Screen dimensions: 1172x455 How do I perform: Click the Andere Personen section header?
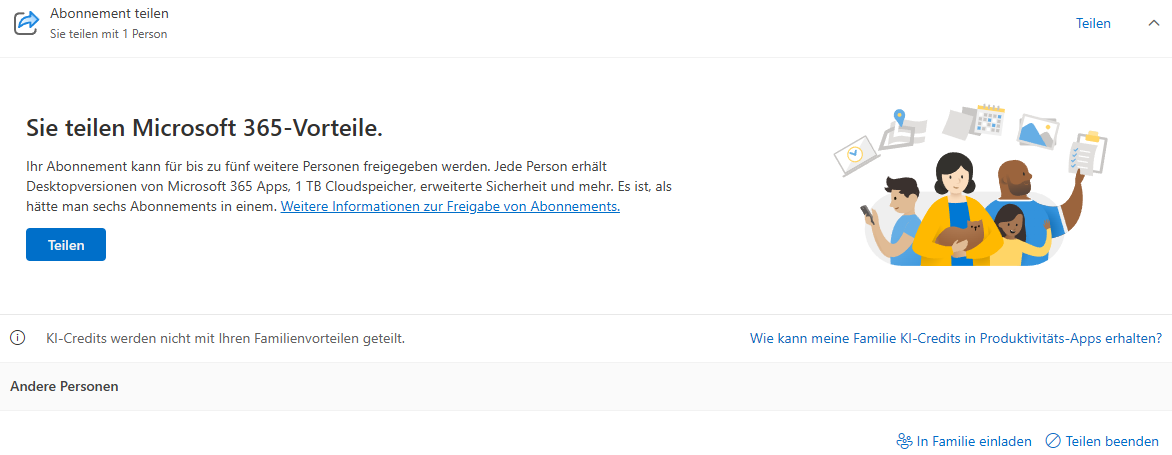coord(64,386)
